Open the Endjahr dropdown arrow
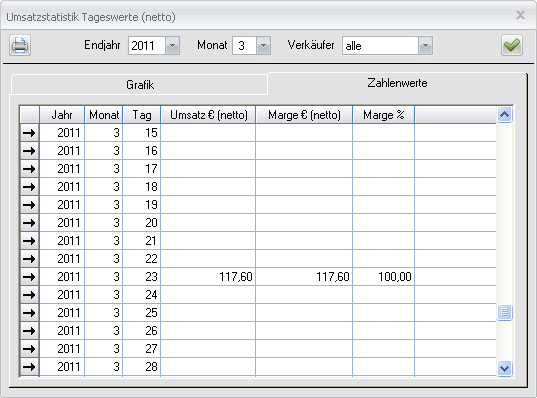537x398 pixels. point(173,46)
